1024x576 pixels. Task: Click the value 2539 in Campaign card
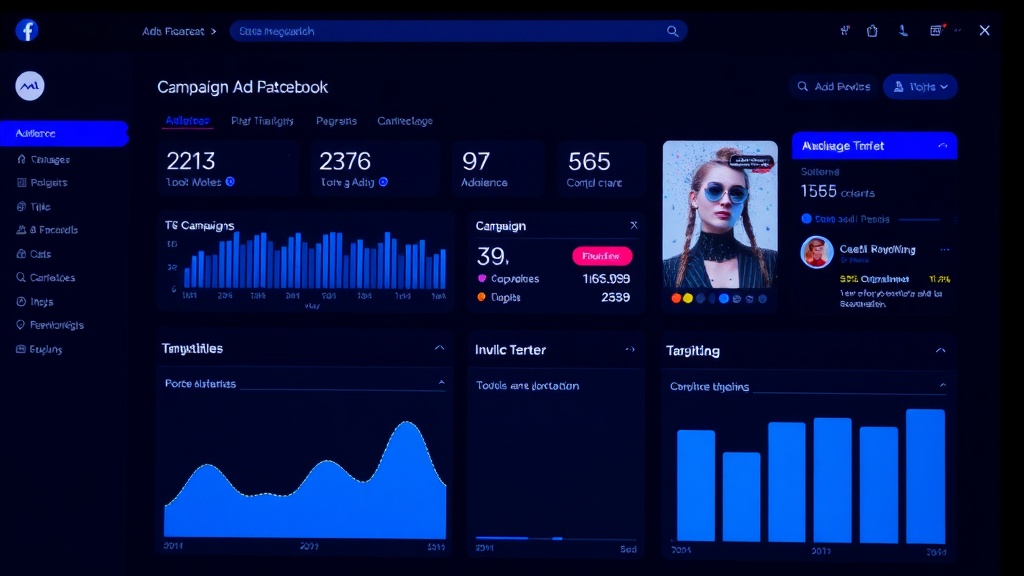(x=615, y=297)
